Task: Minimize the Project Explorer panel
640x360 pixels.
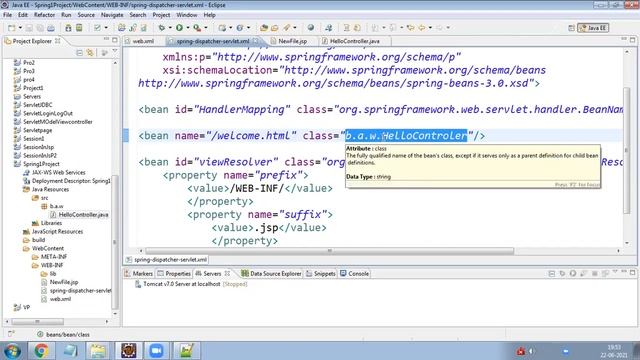Action: [106, 40]
